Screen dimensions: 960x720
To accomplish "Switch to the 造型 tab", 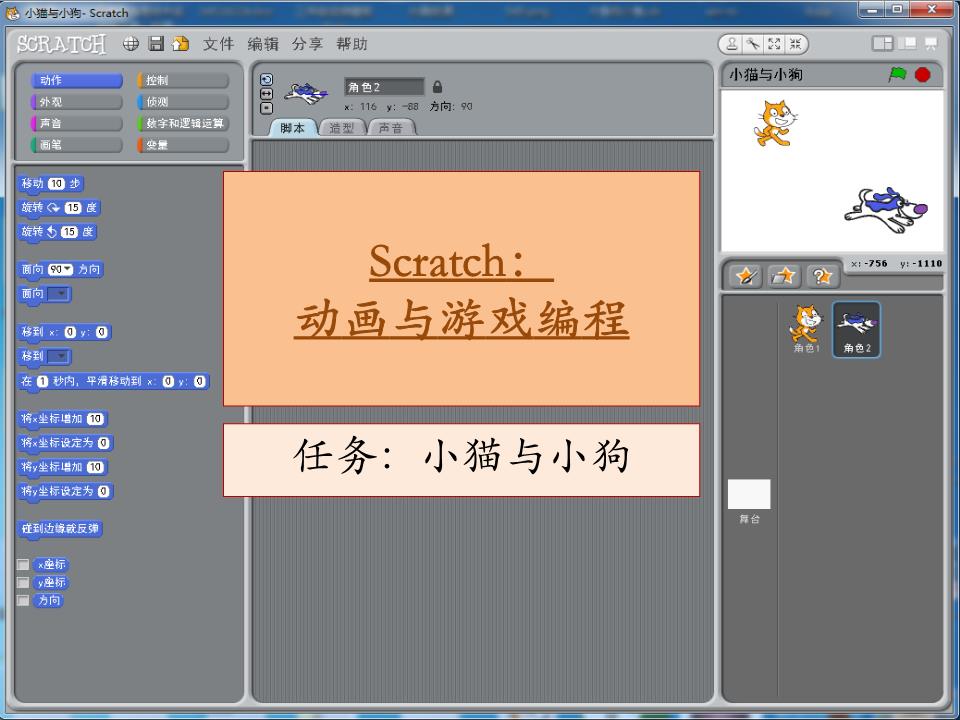I will coord(342,127).
